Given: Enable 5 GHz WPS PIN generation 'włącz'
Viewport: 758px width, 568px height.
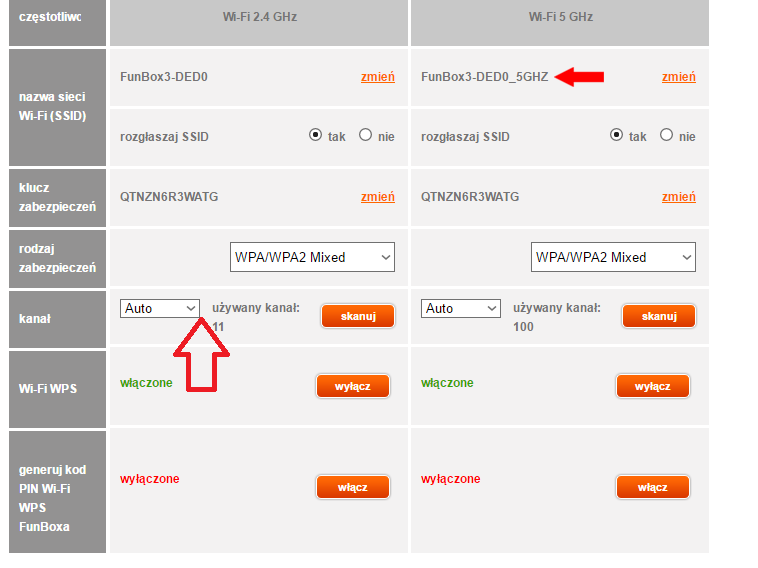Looking at the screenshot, I should pos(654,487).
